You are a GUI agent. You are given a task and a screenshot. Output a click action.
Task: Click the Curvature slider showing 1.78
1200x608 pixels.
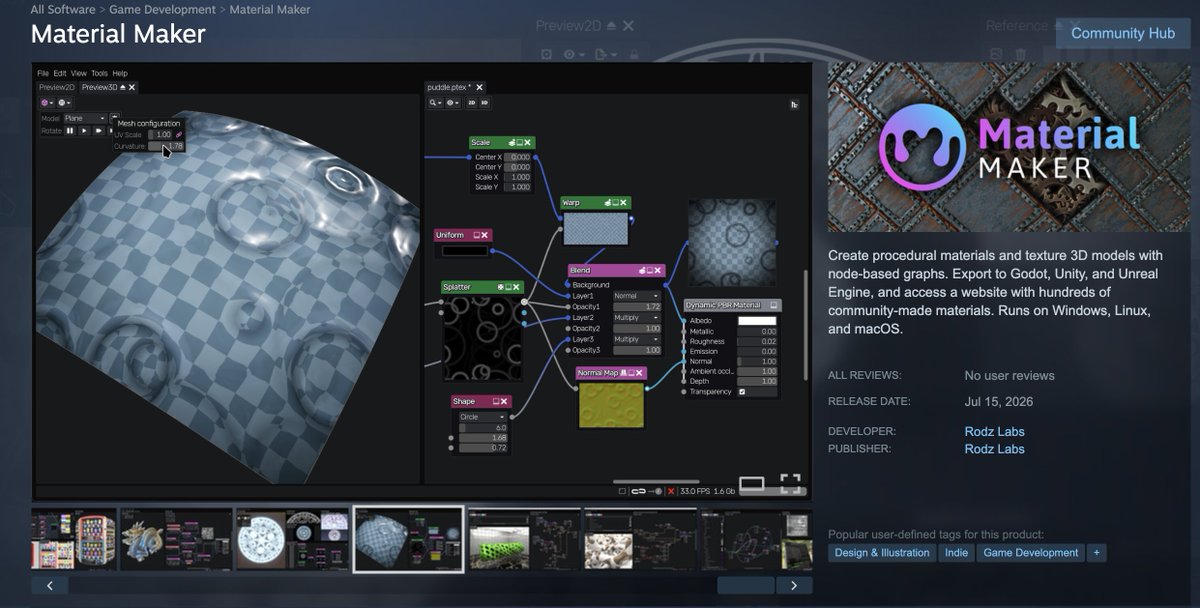pyautogui.click(x=167, y=146)
